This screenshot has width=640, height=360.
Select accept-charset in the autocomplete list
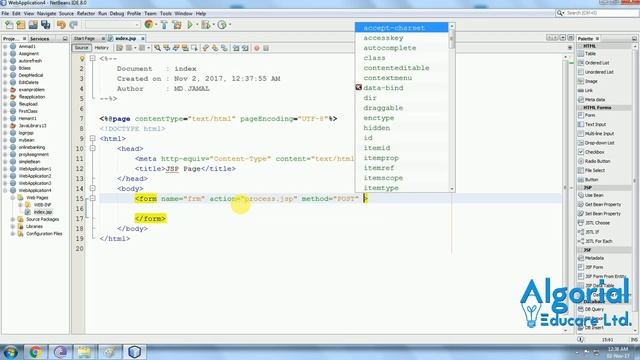tap(401, 28)
